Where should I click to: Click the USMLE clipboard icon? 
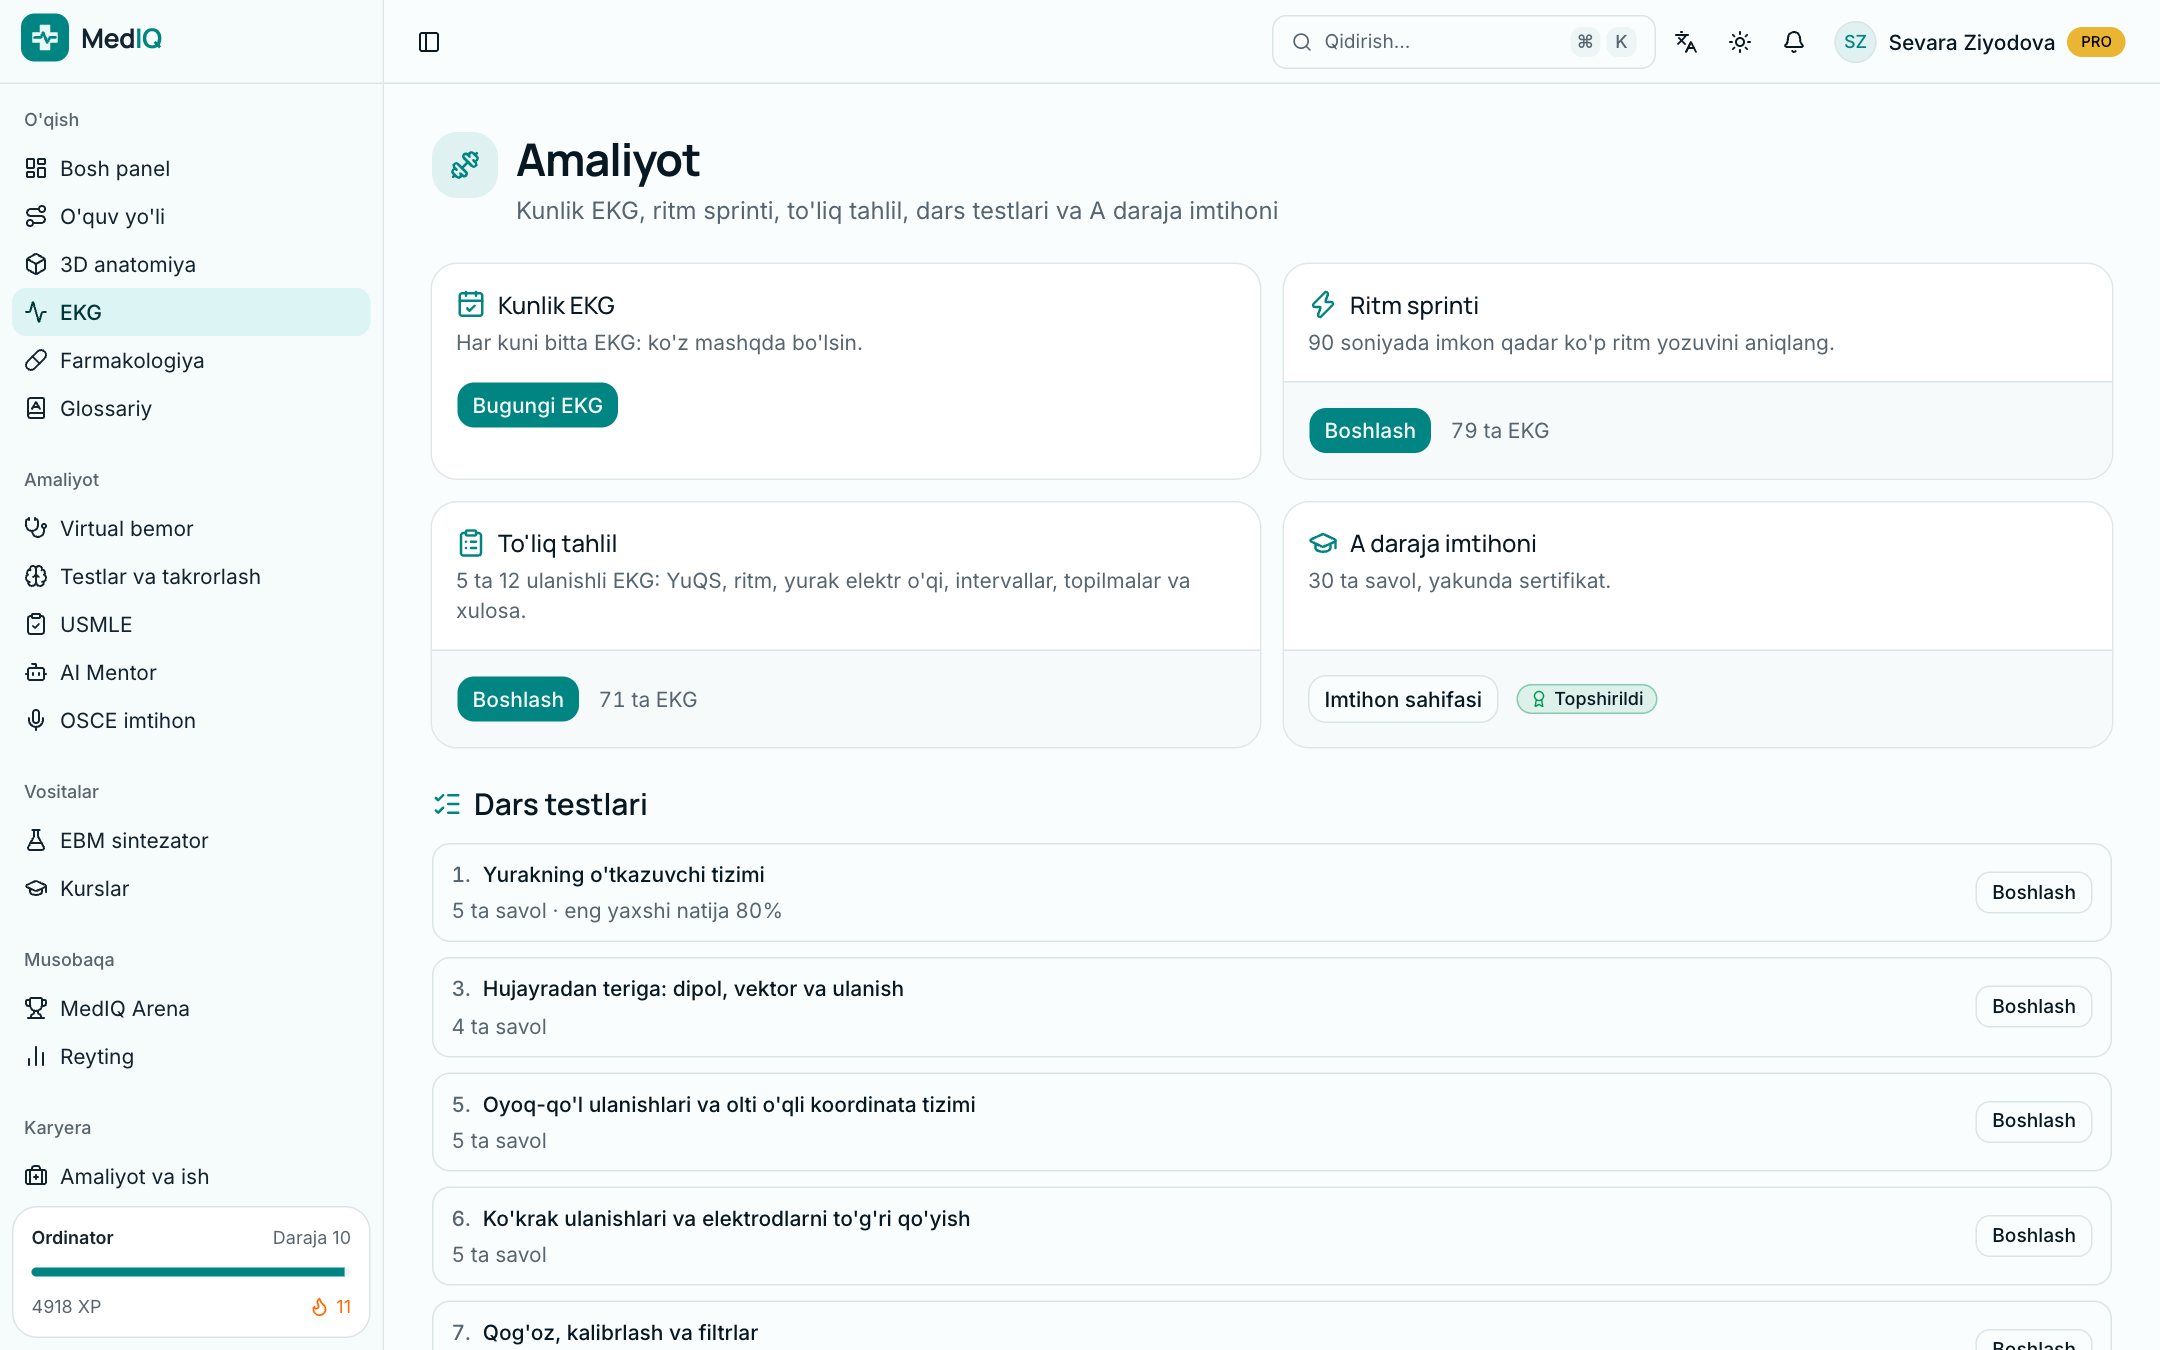point(36,624)
